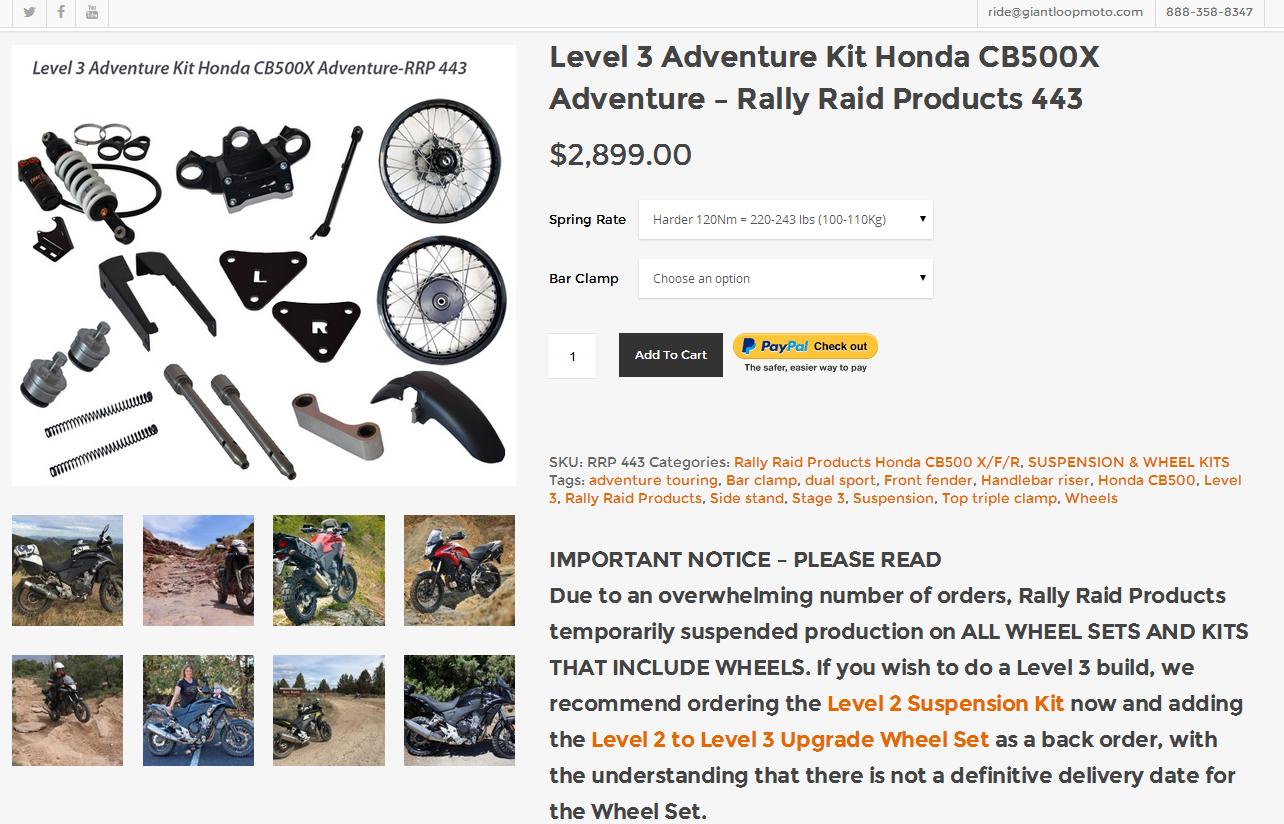Viewport: 1284px width, 824px height.
Task: Open the thumbnail of woman standing beside blue motorcycle
Action: point(198,710)
